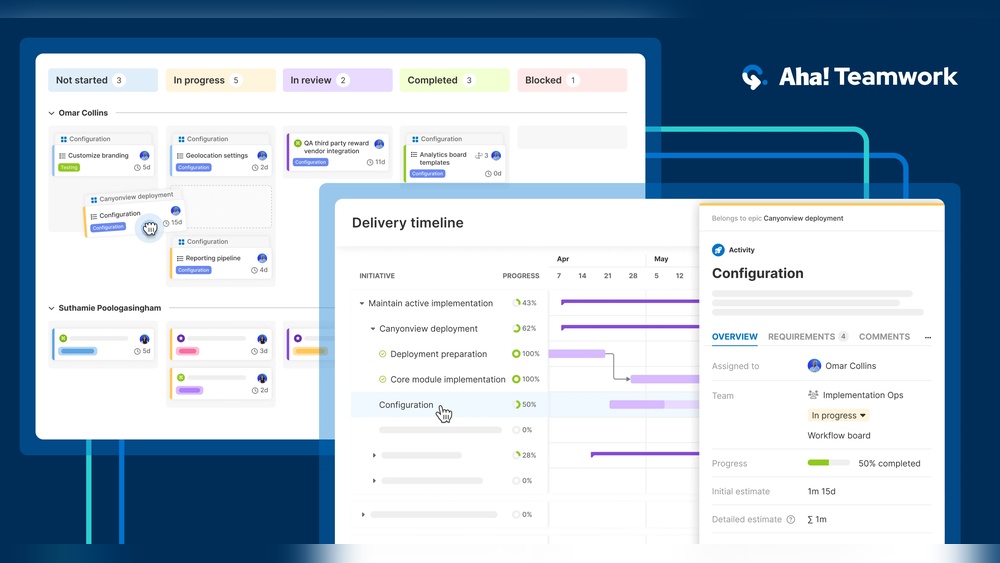The width and height of the screenshot is (1000, 563).
Task: Click Omar Collins avatar in Assigned to
Action: [814, 366]
